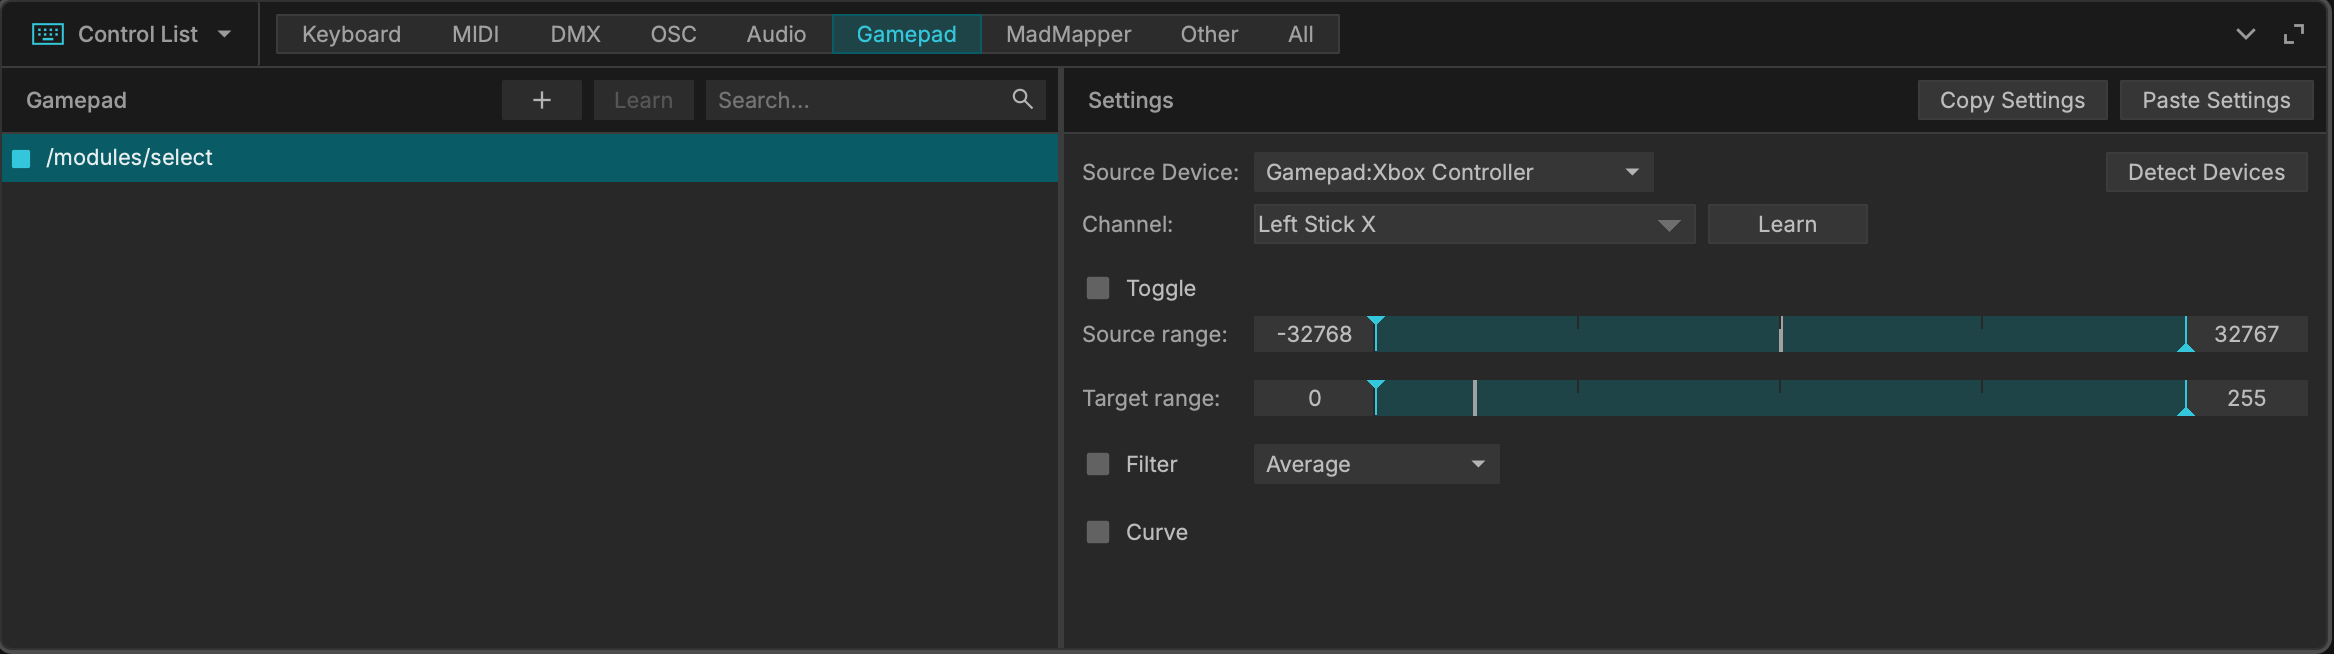Image resolution: width=2334 pixels, height=654 pixels.
Task: Click the Learn button beside Search
Action: (x=643, y=100)
